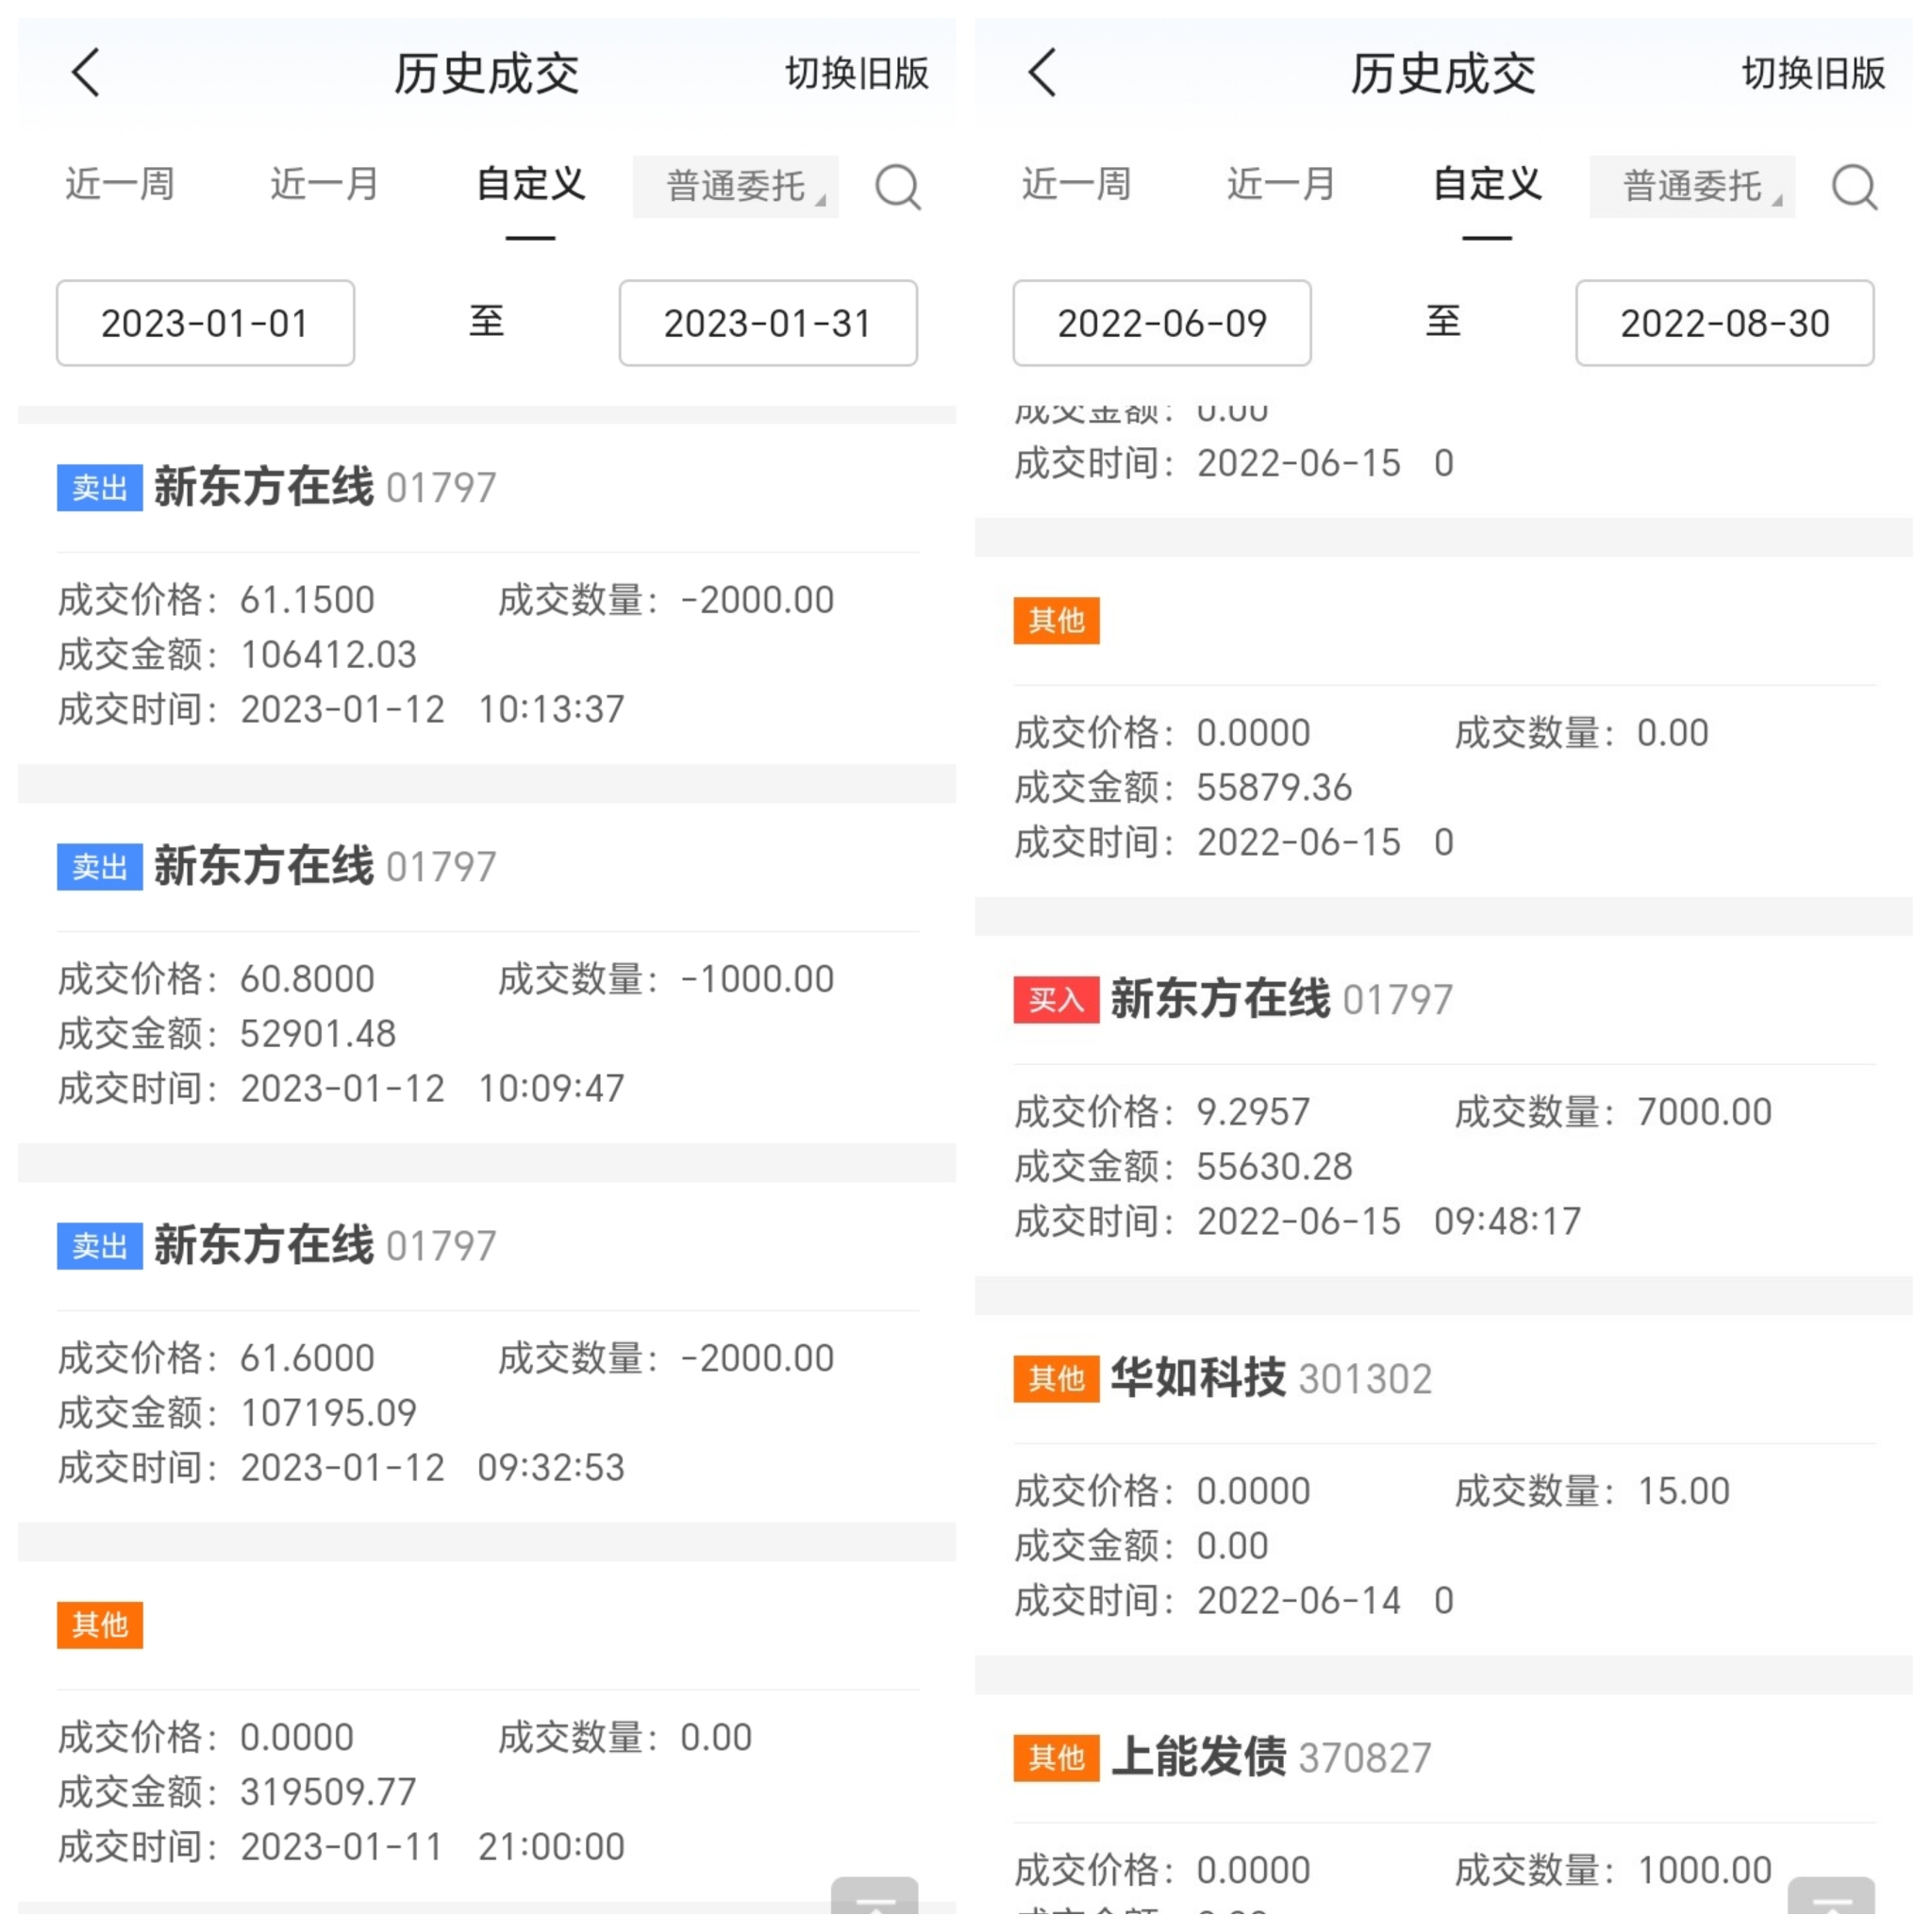This screenshot has height=1932, width=1932.
Task: Open the start date field 2022-06-09
Action: click(1162, 323)
